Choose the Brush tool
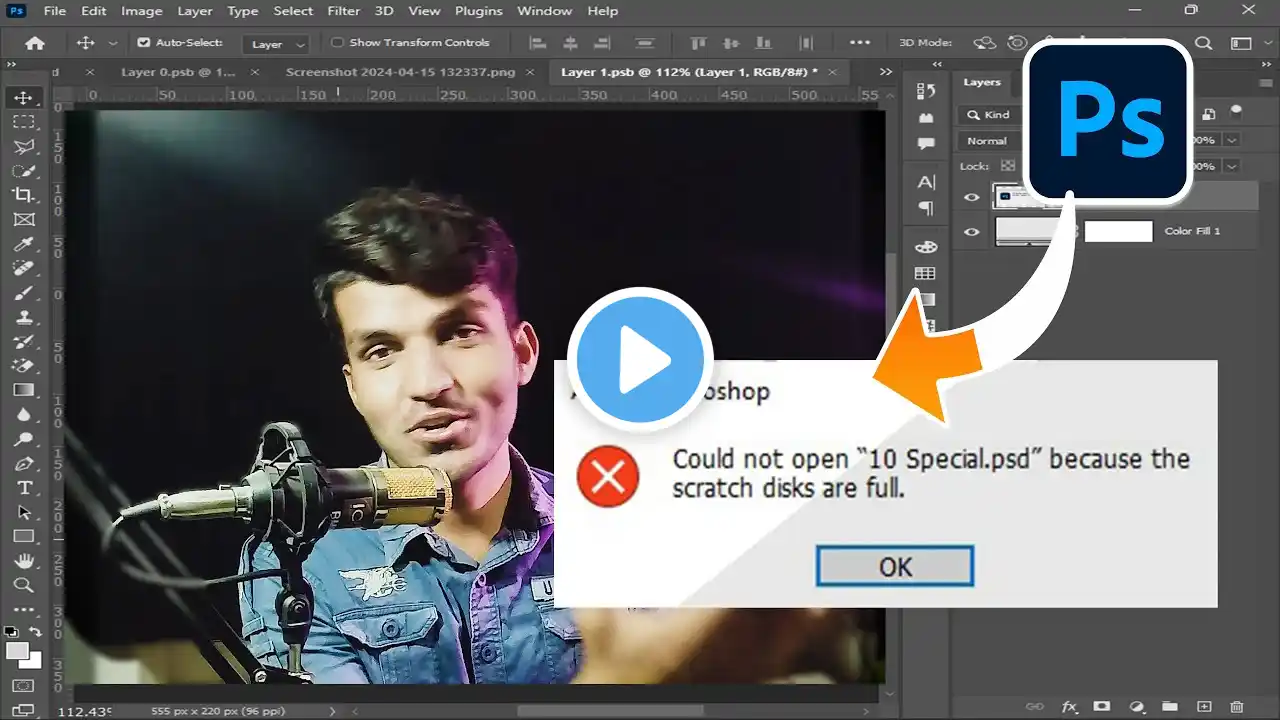Screen dimensions: 1280x720 (x=25, y=292)
